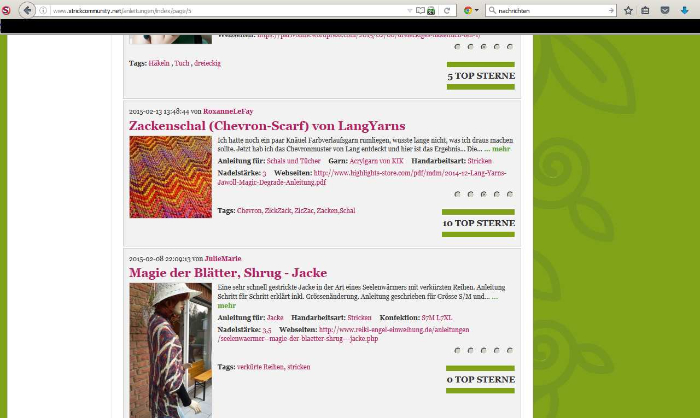View author profile RoxanneLeFay
The width and height of the screenshot is (700, 418).
(228, 111)
